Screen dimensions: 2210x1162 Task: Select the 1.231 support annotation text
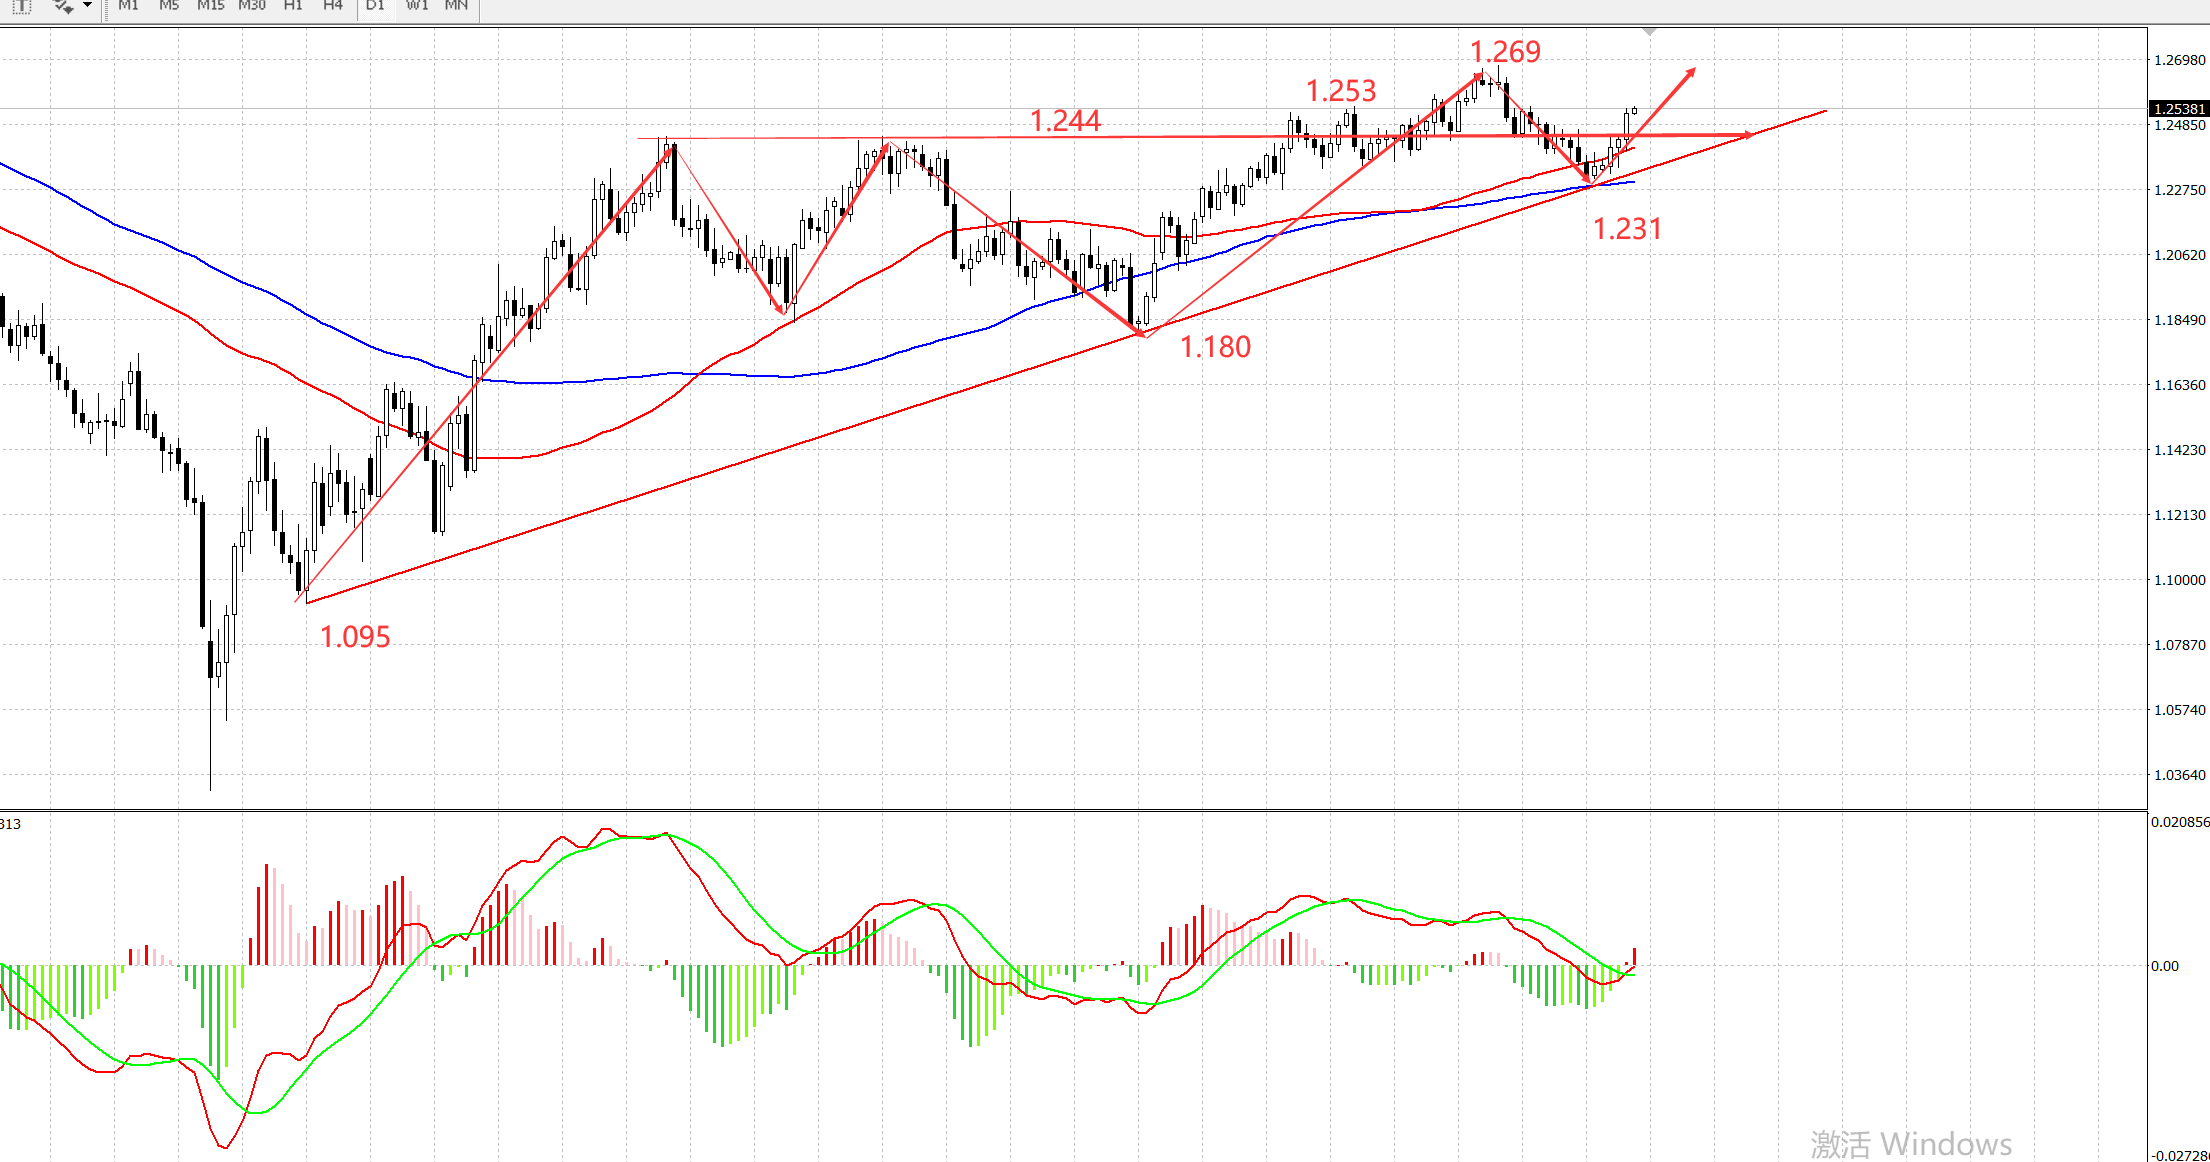(1627, 229)
